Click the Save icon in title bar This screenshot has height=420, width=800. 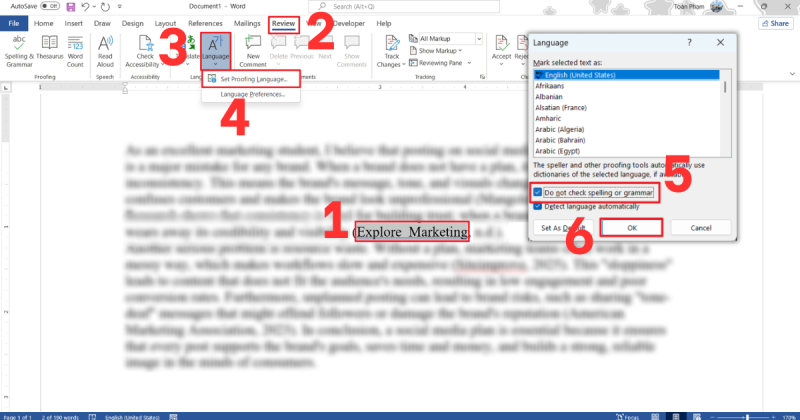(x=70, y=7)
